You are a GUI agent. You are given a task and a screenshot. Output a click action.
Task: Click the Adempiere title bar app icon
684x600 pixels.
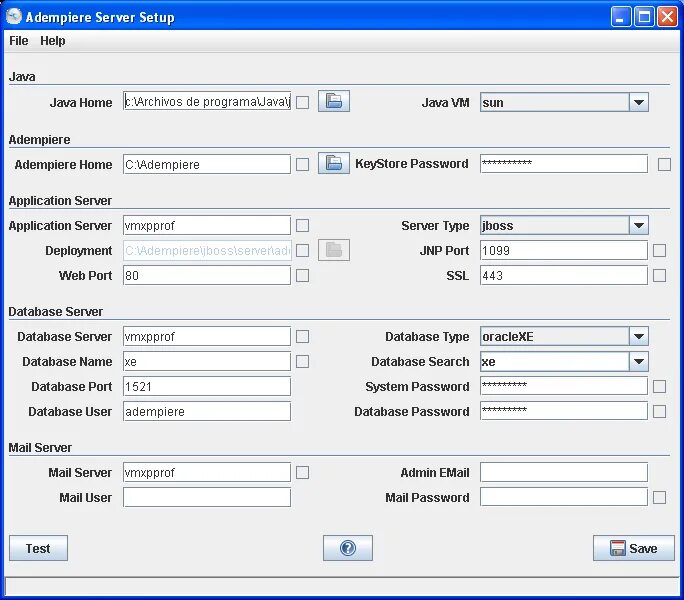[x=14, y=17]
